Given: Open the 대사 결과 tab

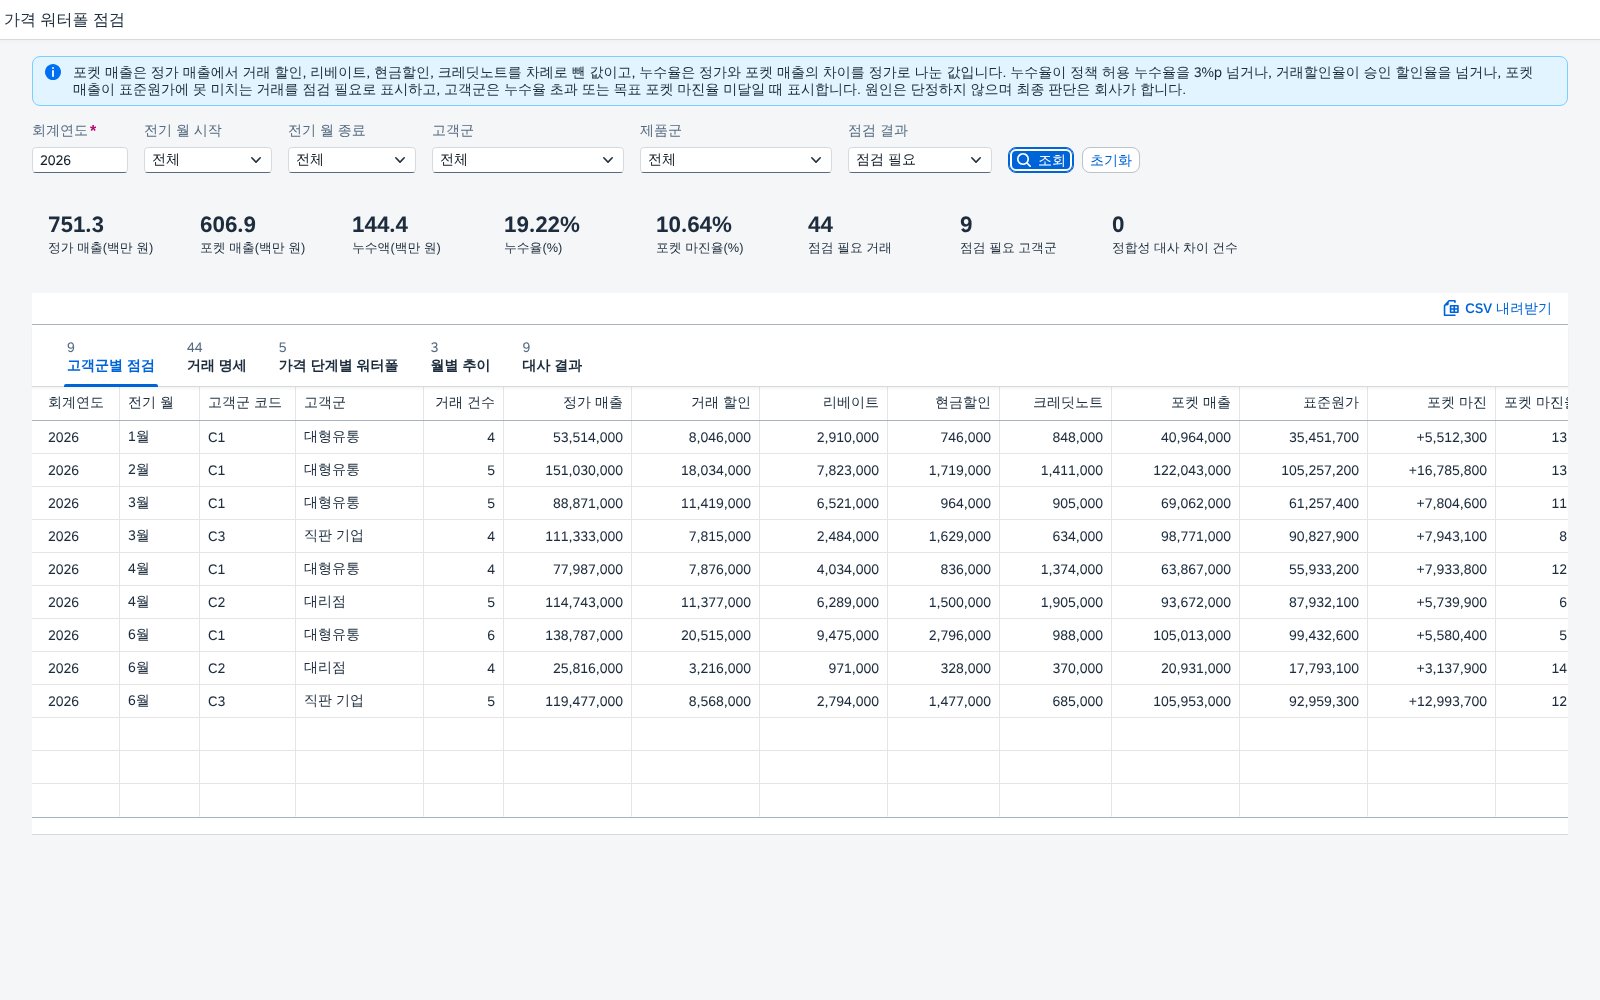Looking at the screenshot, I should (x=552, y=357).
